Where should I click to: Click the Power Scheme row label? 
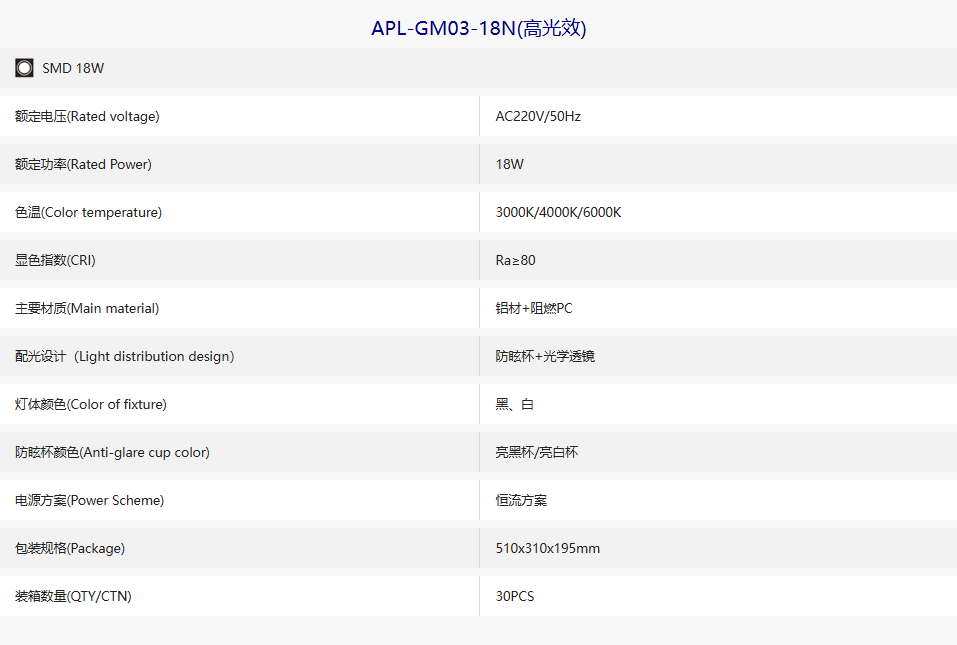point(90,500)
